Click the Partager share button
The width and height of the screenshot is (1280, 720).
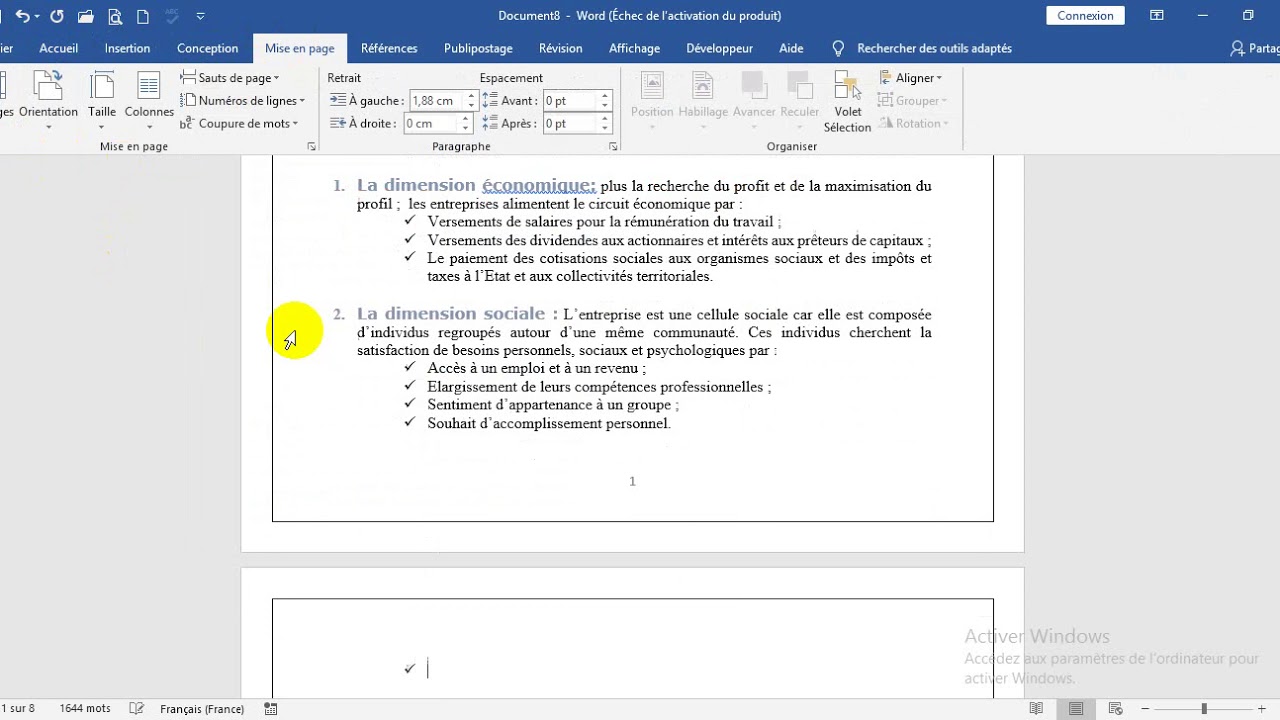1254,48
